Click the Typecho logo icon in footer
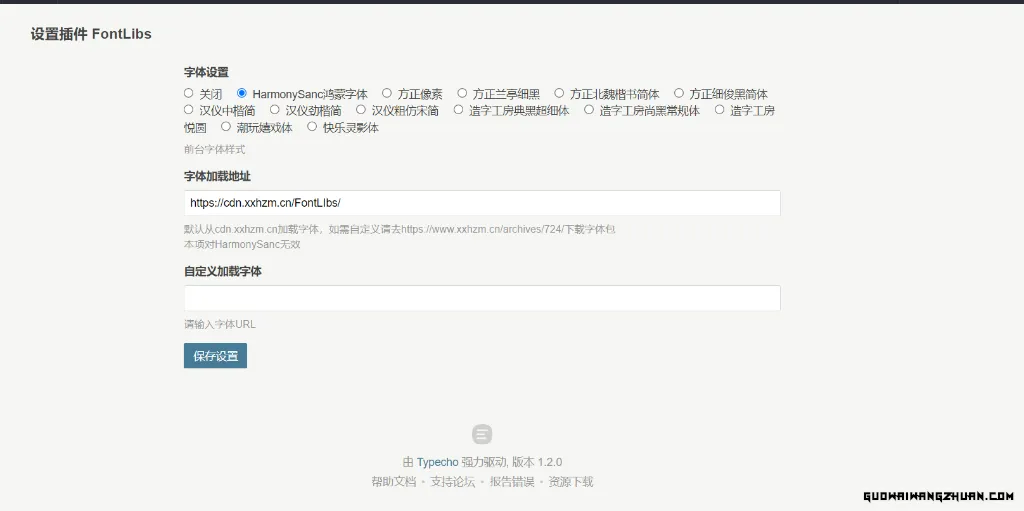The height and width of the screenshot is (511, 1024). [482, 435]
